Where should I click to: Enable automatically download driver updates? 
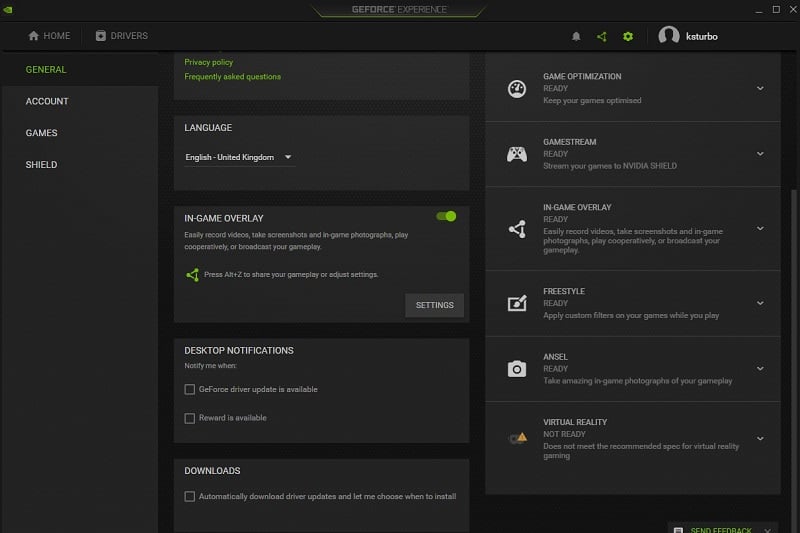(190, 497)
